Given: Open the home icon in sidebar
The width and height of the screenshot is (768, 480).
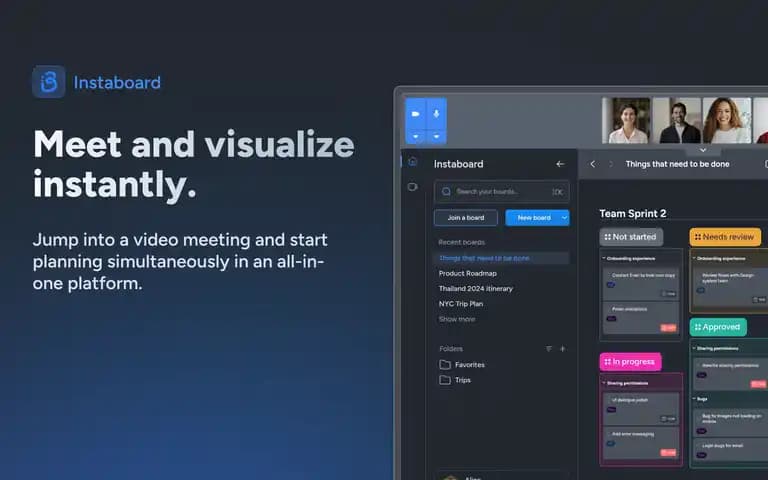Looking at the screenshot, I should (413, 162).
